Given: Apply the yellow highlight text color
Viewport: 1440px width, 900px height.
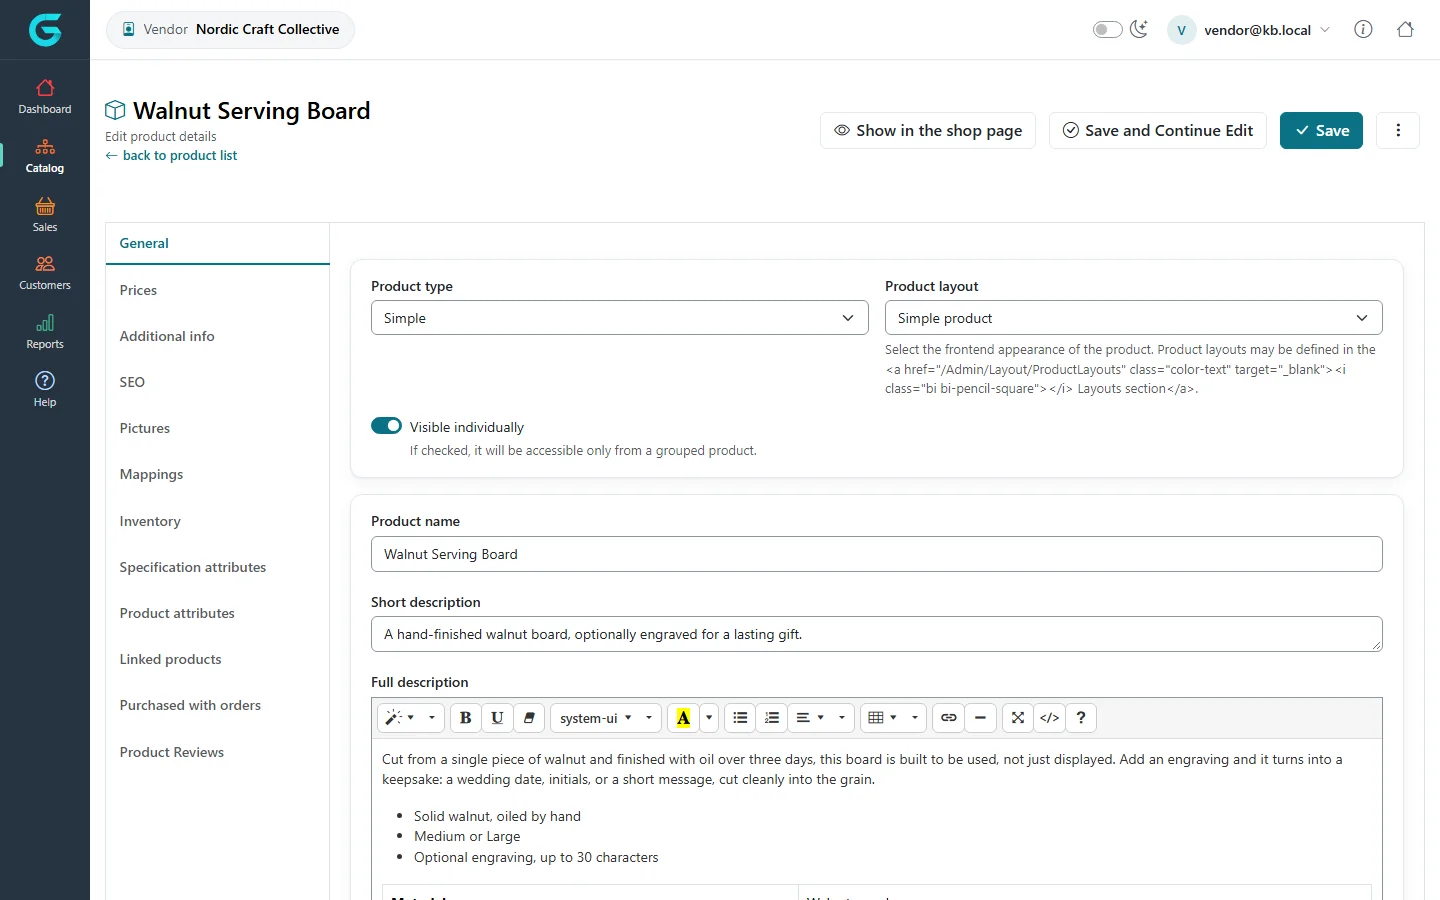Looking at the screenshot, I should click(684, 718).
